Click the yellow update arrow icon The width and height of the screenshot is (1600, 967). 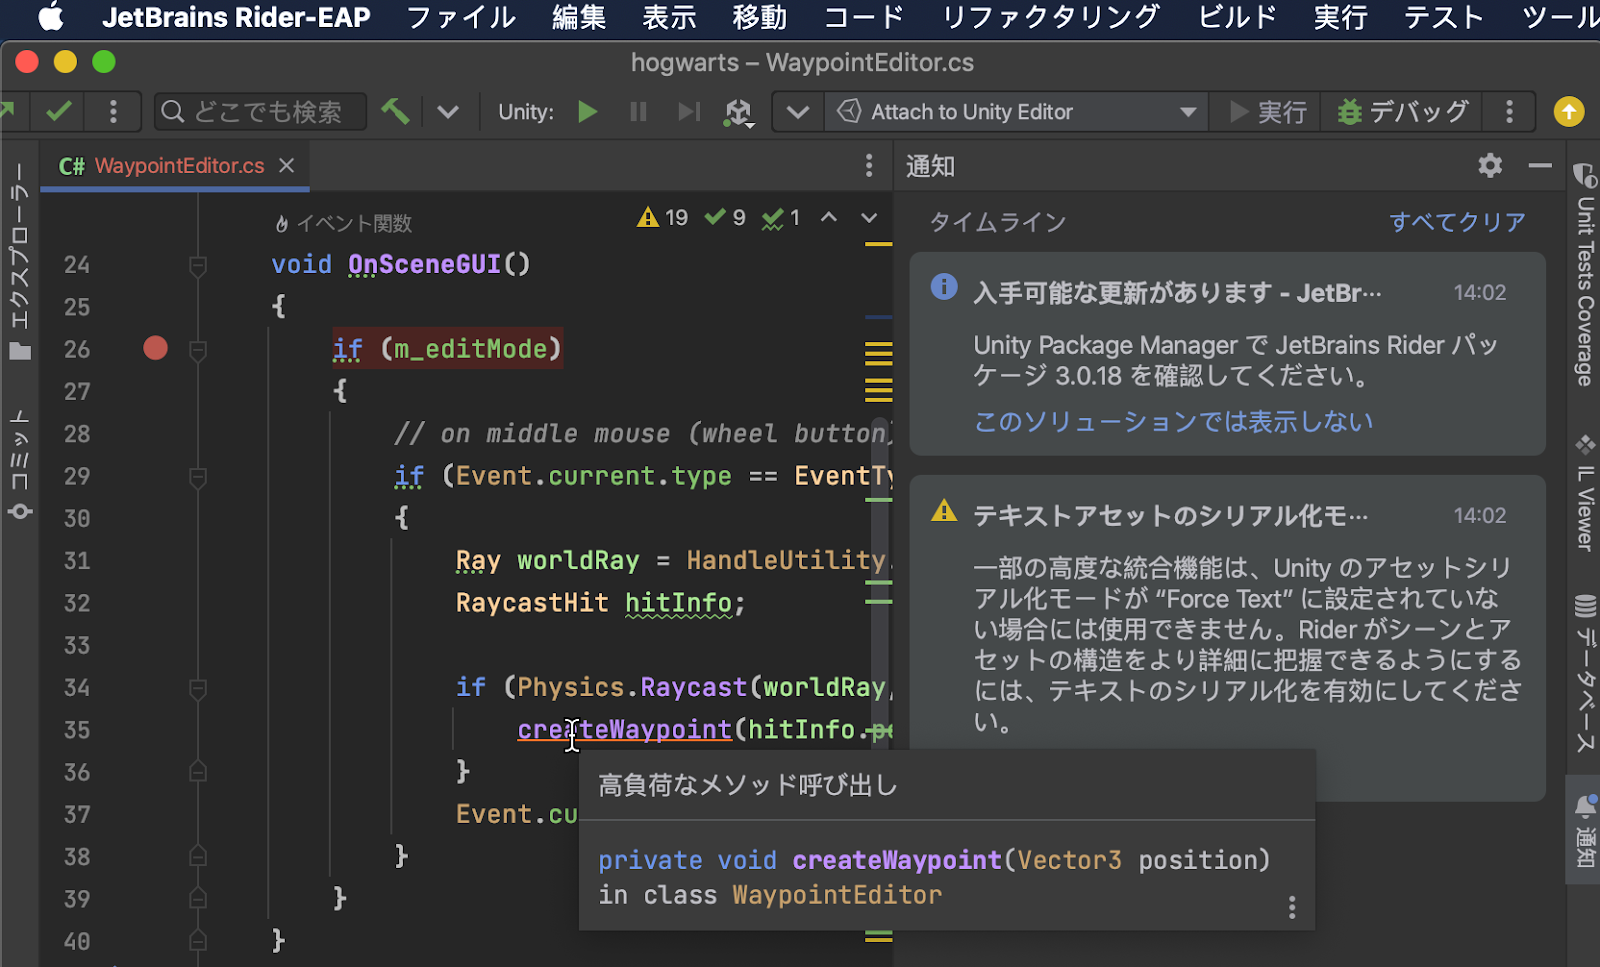pos(1568,111)
